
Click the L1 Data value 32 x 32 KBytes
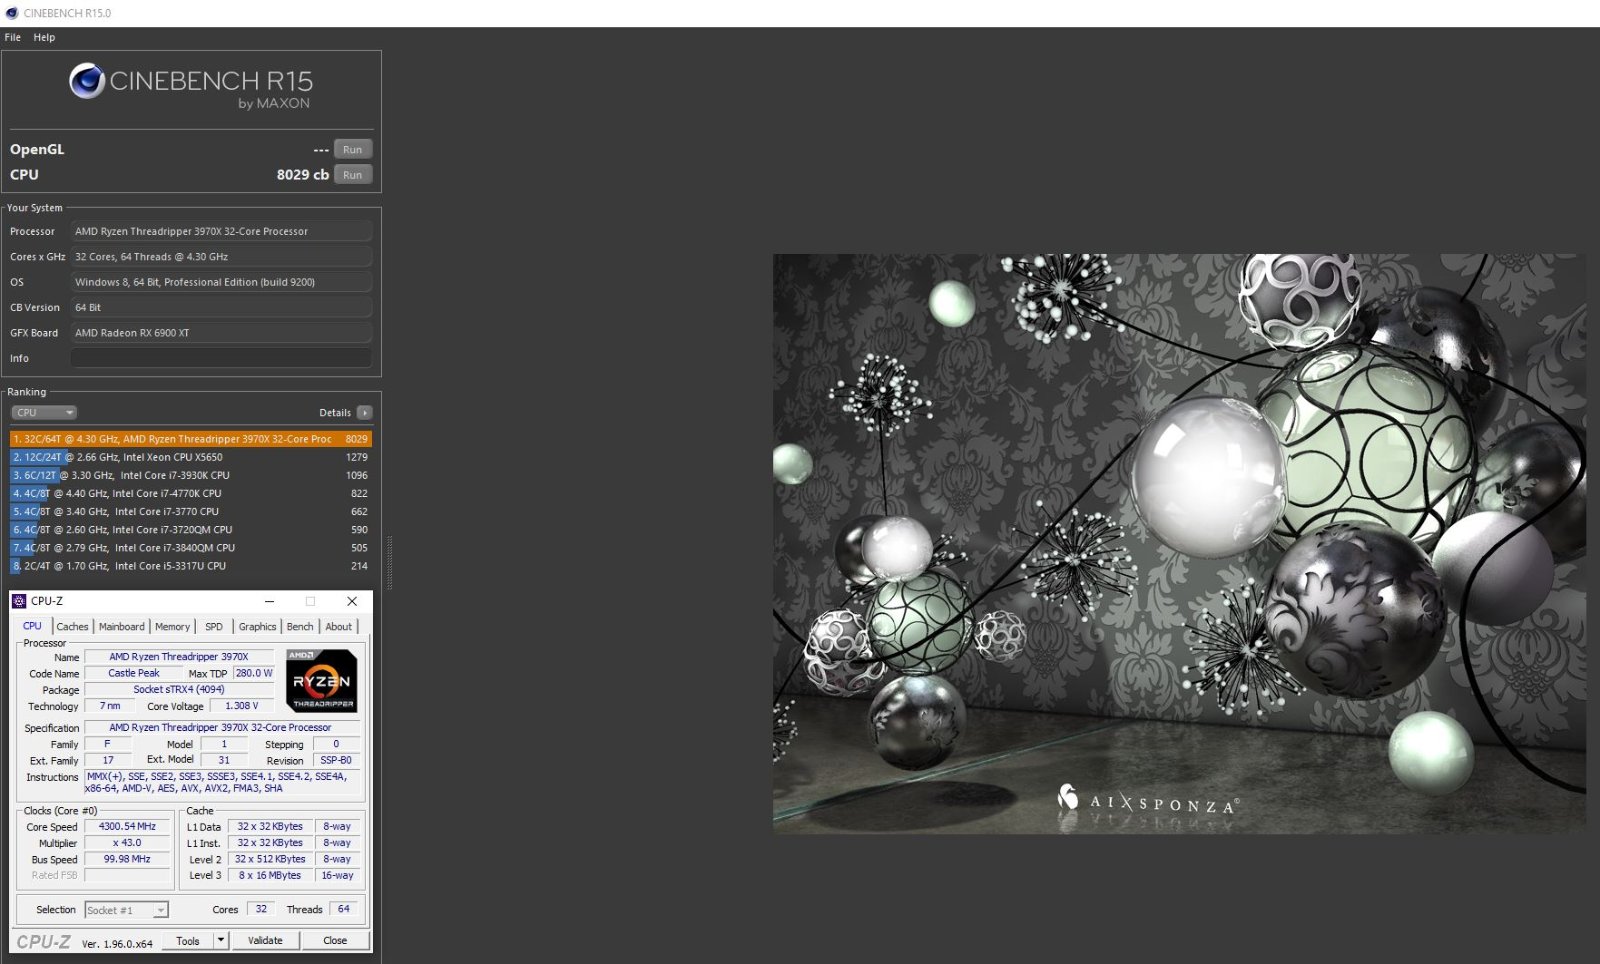click(270, 827)
